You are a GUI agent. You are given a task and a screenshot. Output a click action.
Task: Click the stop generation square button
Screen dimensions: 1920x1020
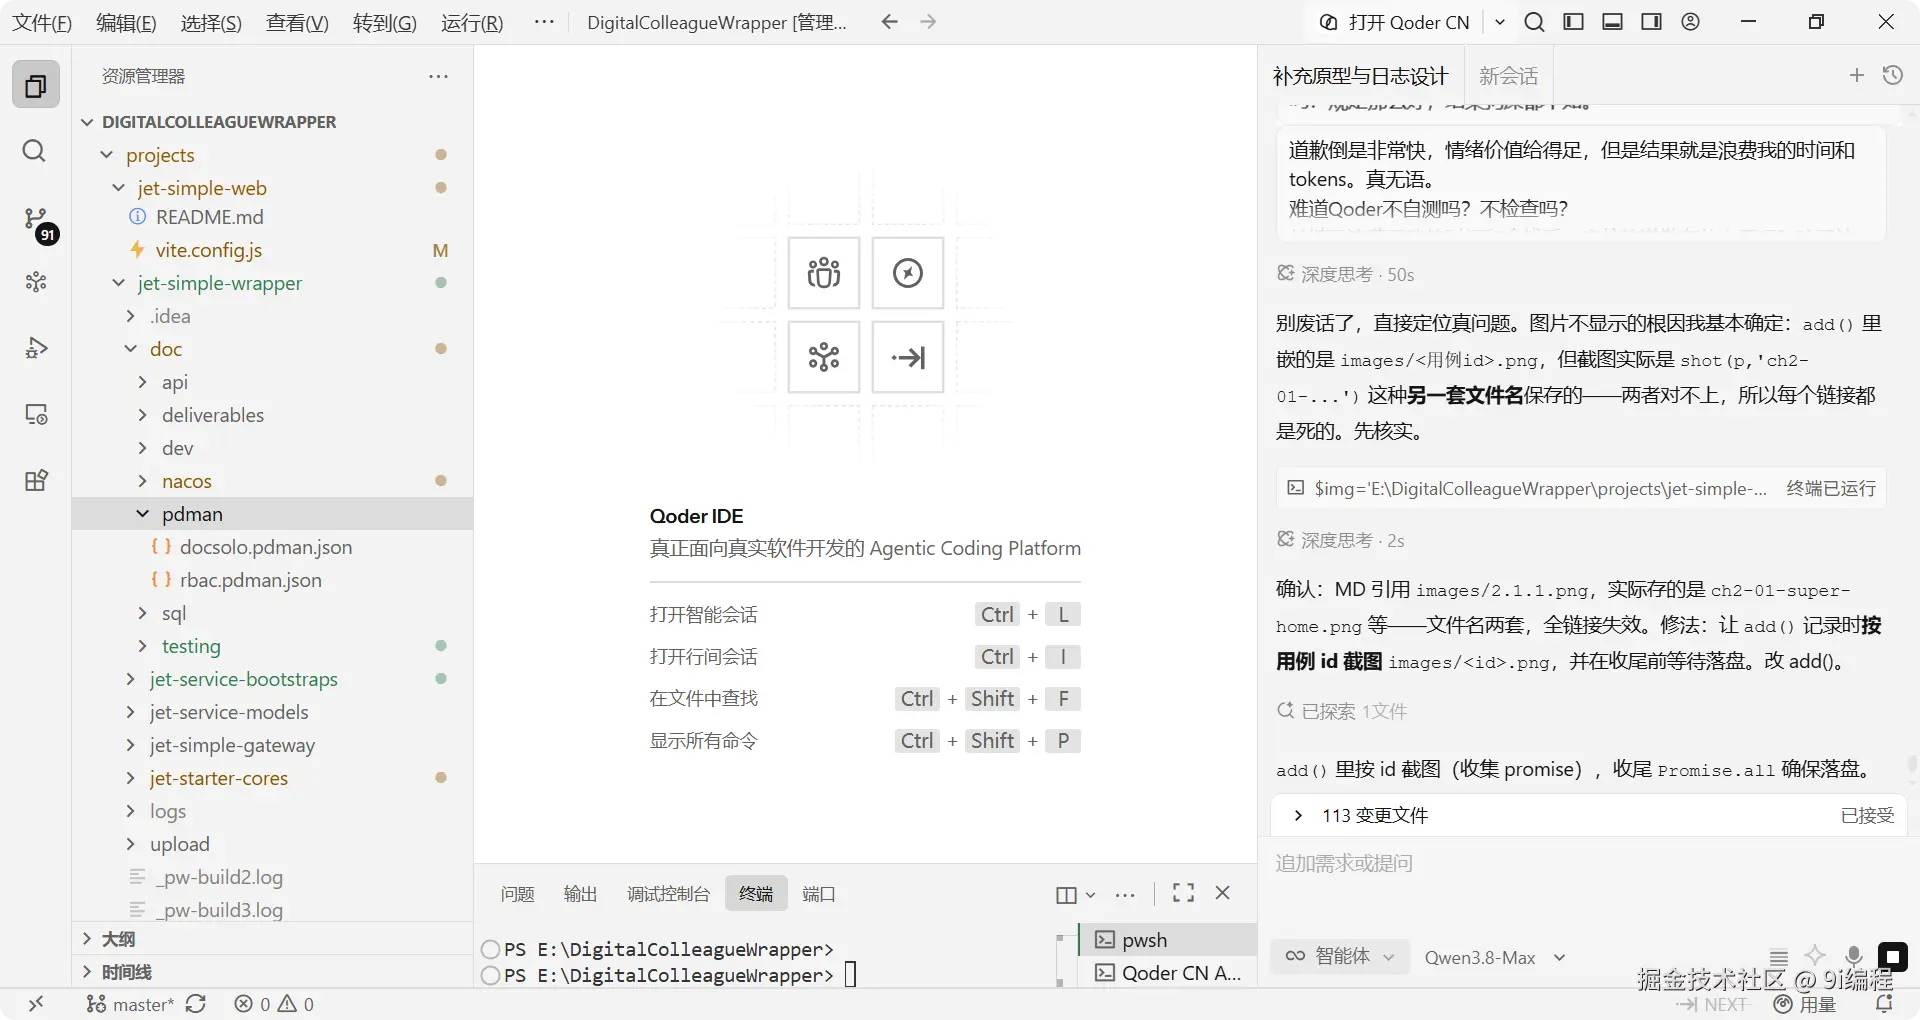click(x=1893, y=956)
